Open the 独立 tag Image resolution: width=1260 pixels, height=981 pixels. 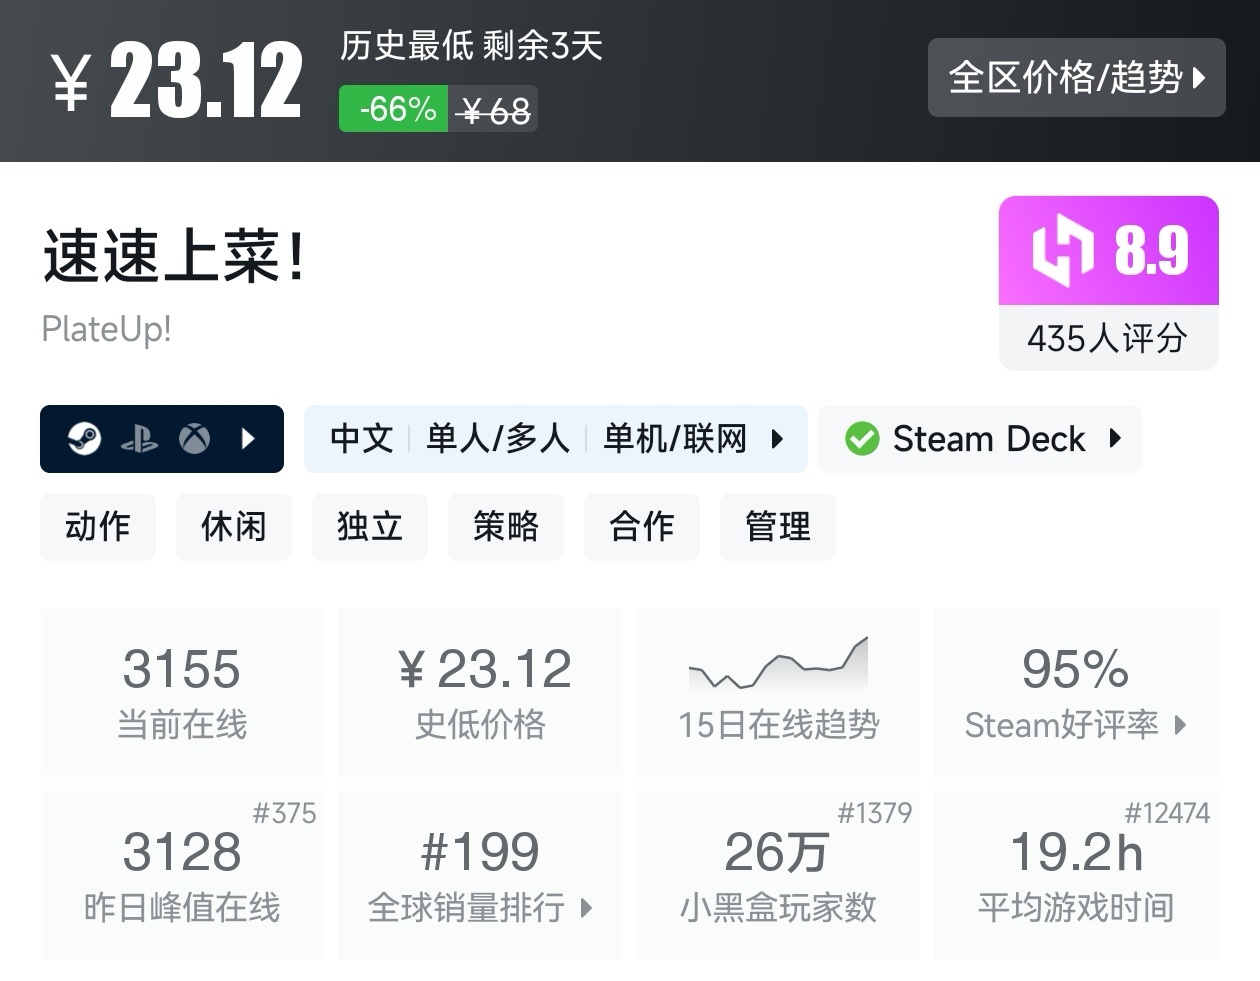(x=370, y=526)
